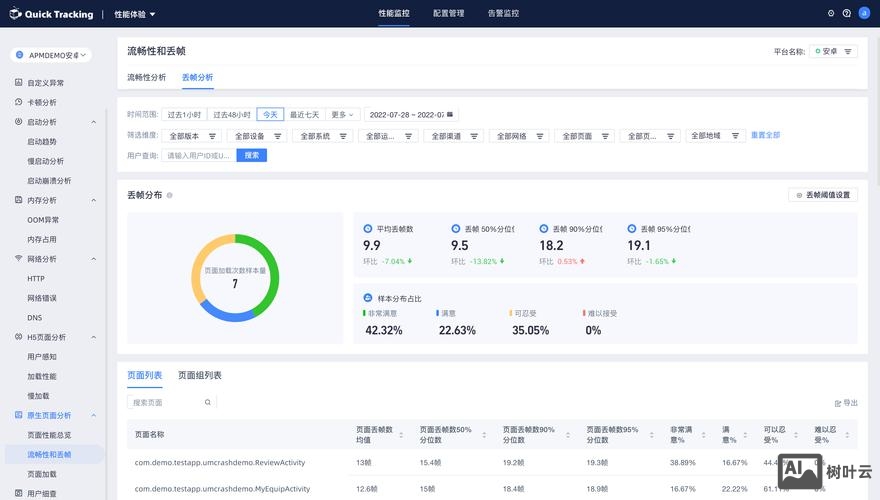Image resolution: width=880 pixels, height=500 pixels.
Task: Open the APMDEMO app selector dropdown
Action: [52, 55]
